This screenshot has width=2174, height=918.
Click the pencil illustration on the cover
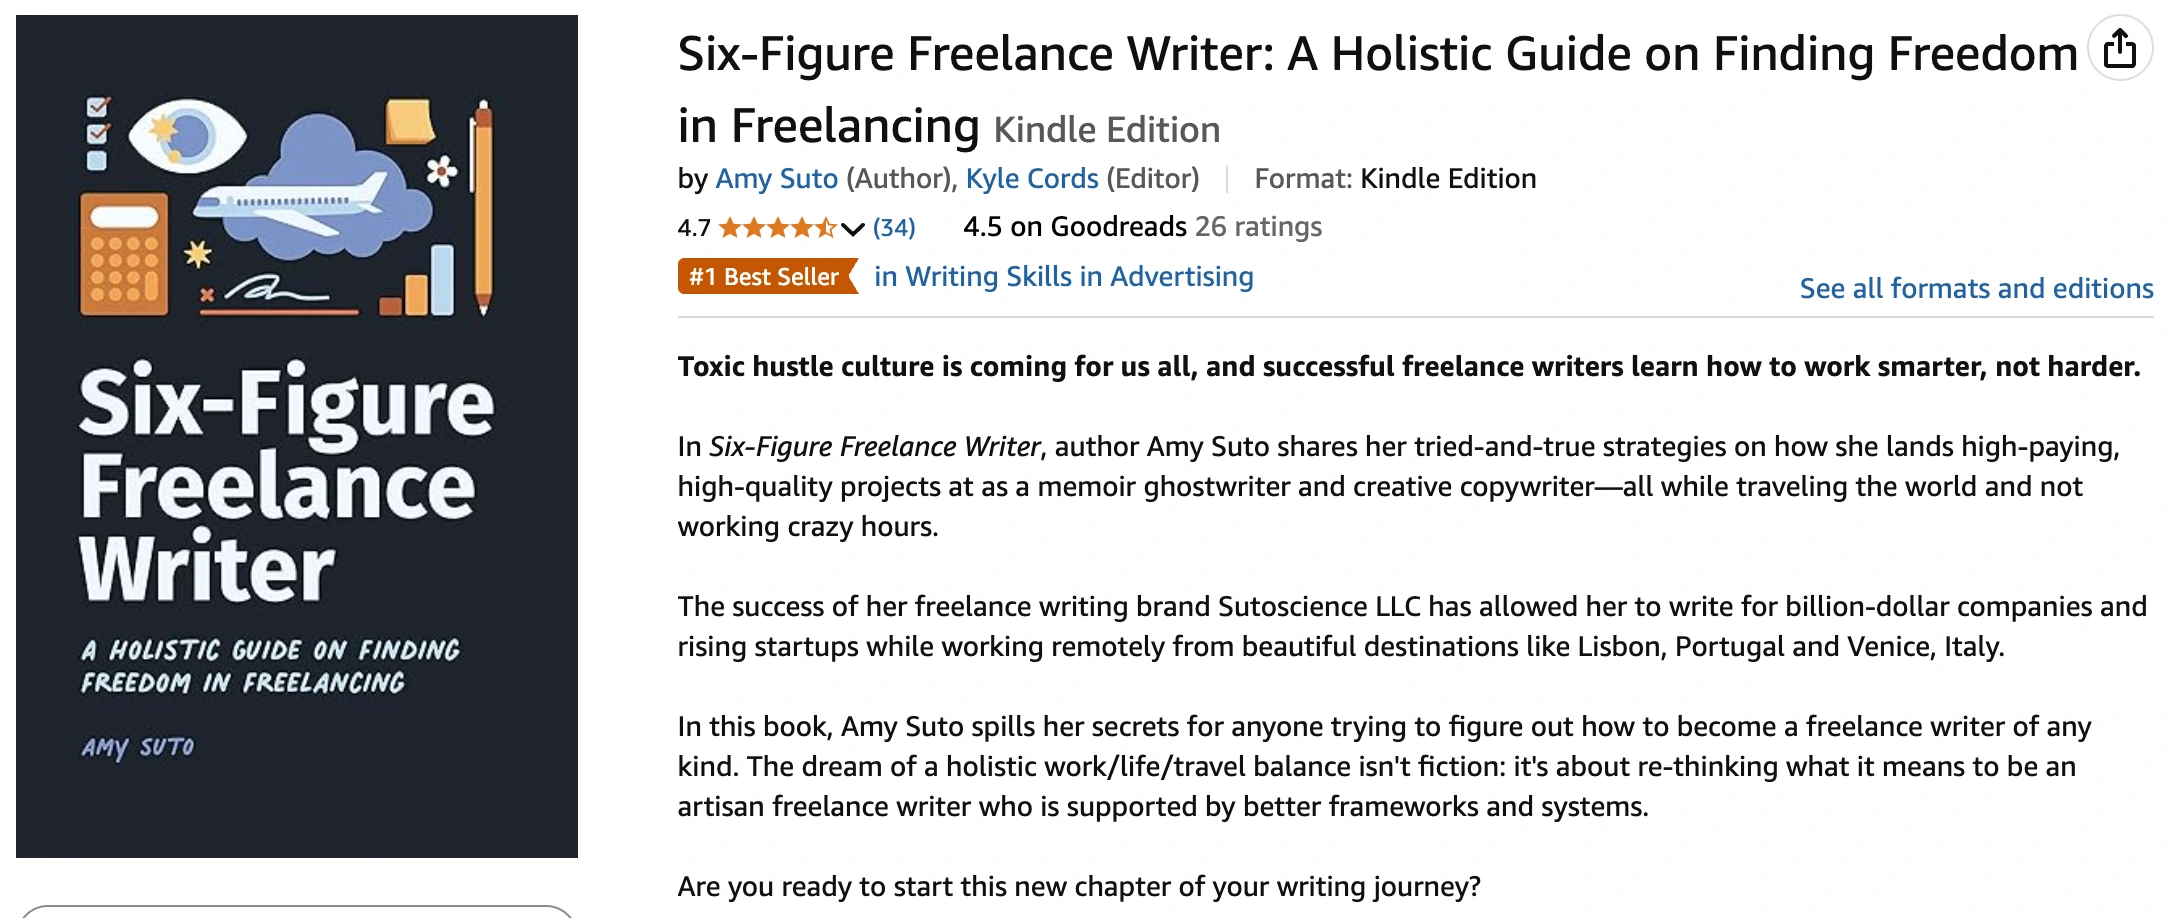tap(483, 207)
